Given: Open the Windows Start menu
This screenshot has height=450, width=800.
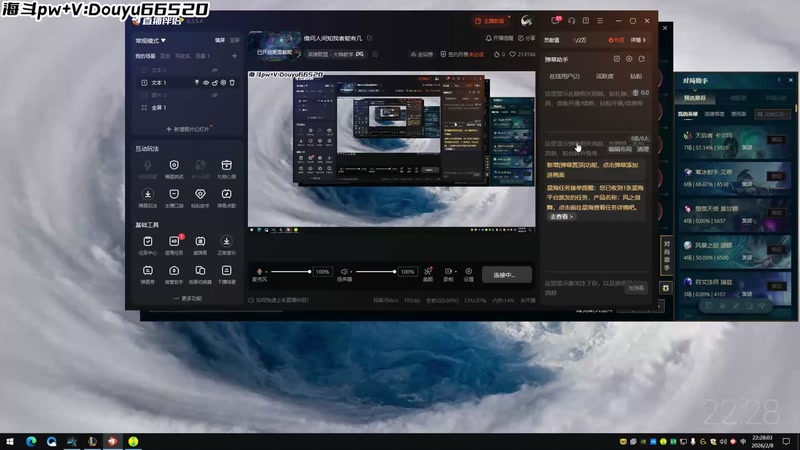Looking at the screenshot, I should click(10, 441).
